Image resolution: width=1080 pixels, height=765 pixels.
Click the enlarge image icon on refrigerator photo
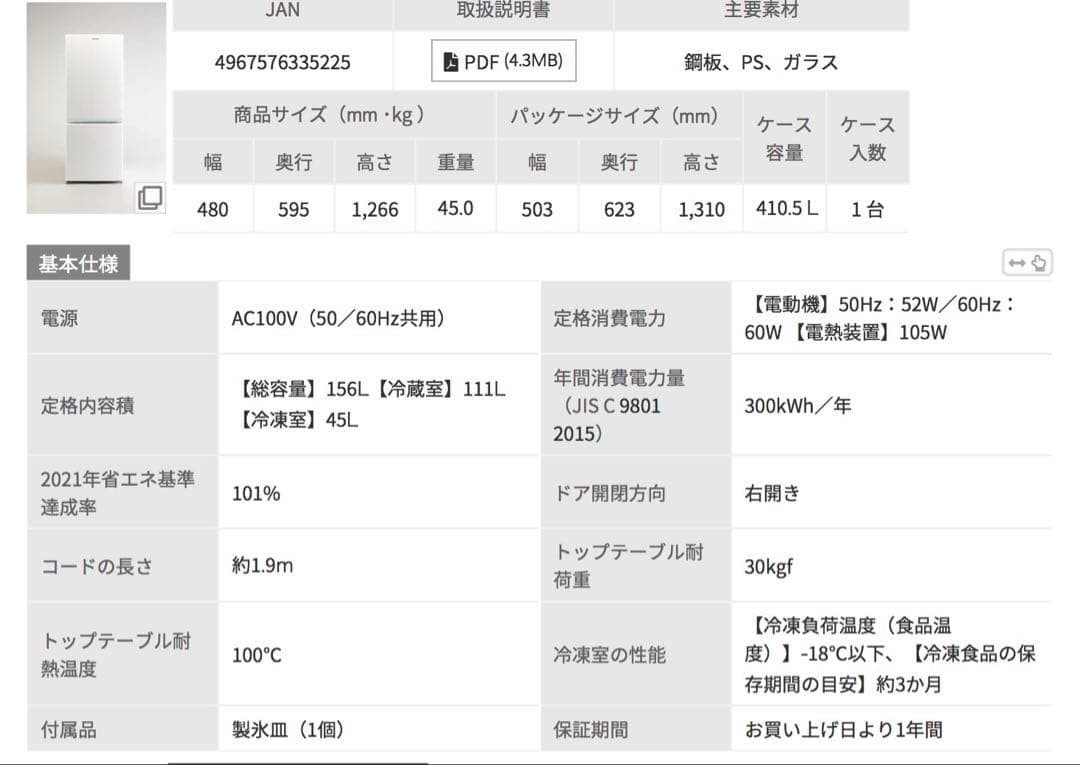pyautogui.click(x=150, y=197)
